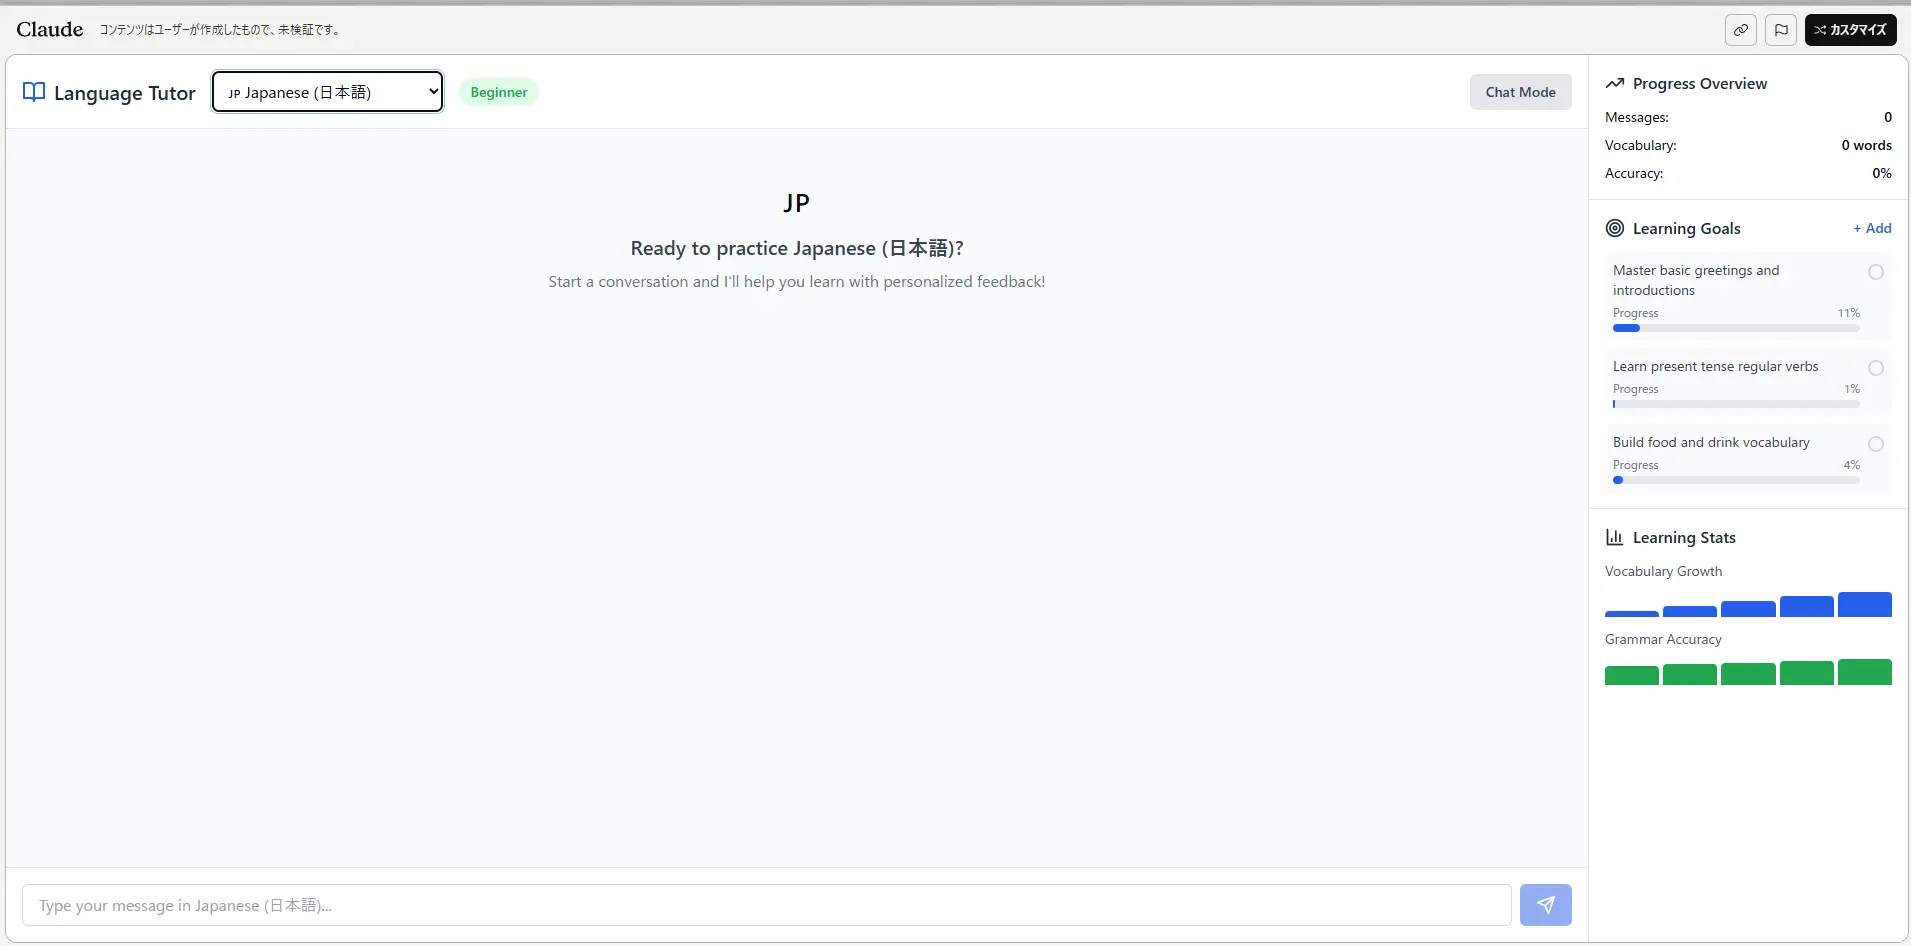Viewport: 1911px width, 946px height.
Task: Click the Progress Overview trend icon
Action: coord(1614,83)
